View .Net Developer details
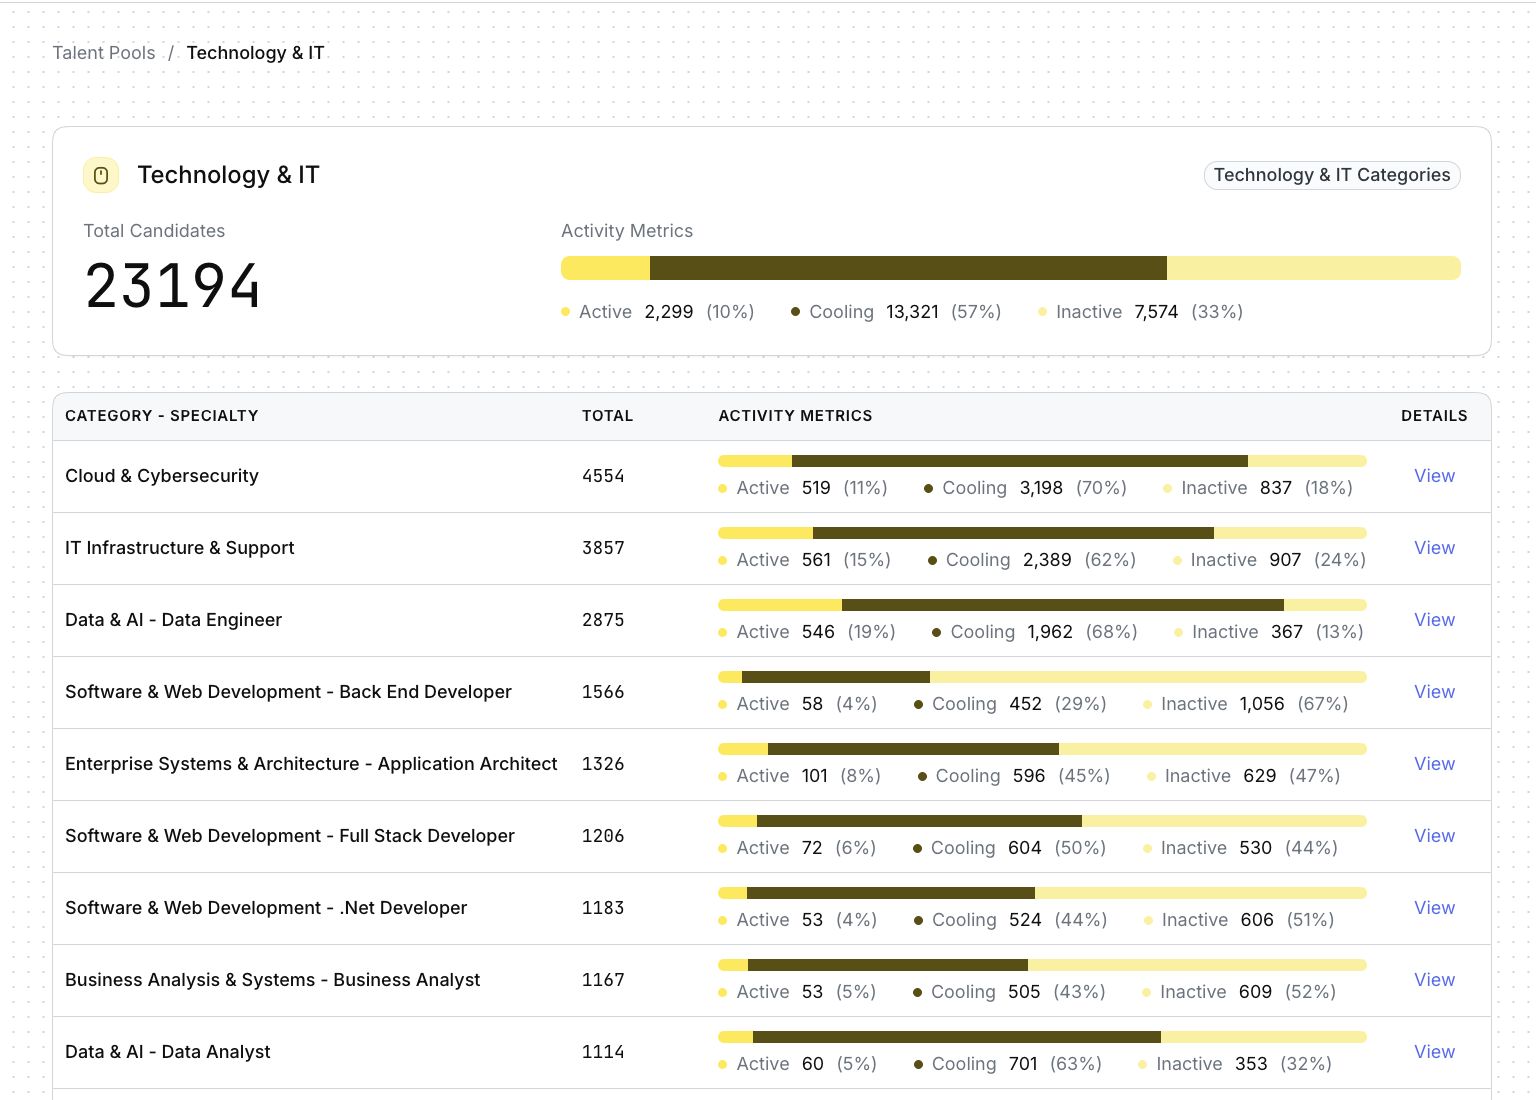The image size is (1536, 1100). point(1433,908)
